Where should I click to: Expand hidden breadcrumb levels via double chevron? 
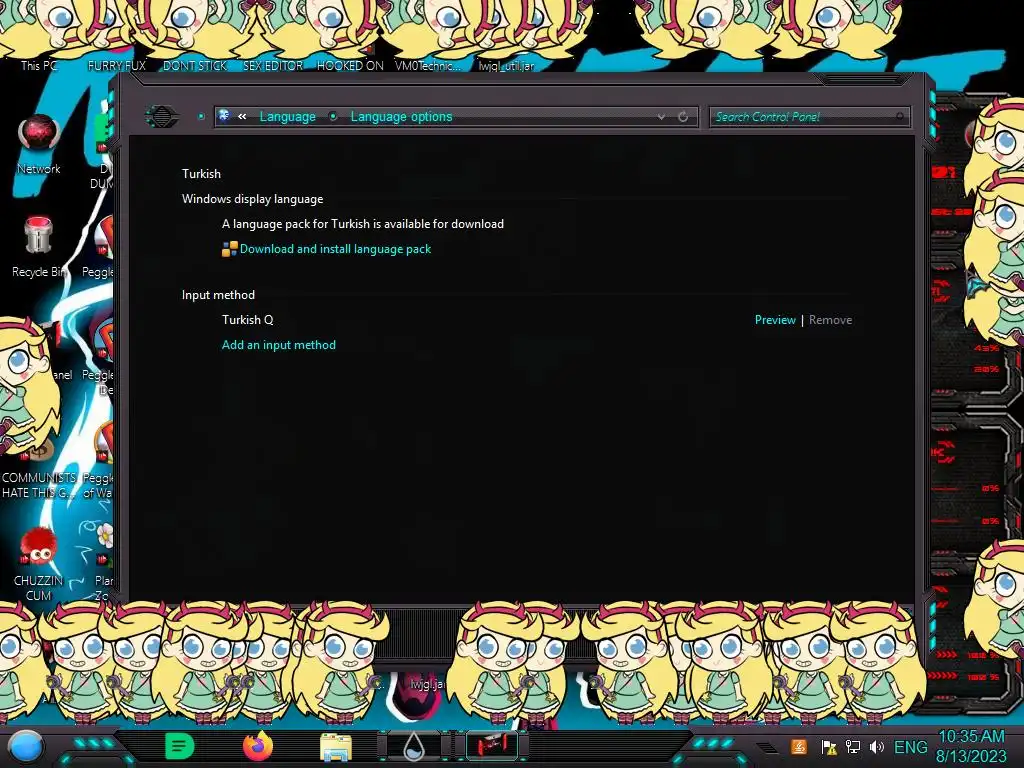(242, 116)
